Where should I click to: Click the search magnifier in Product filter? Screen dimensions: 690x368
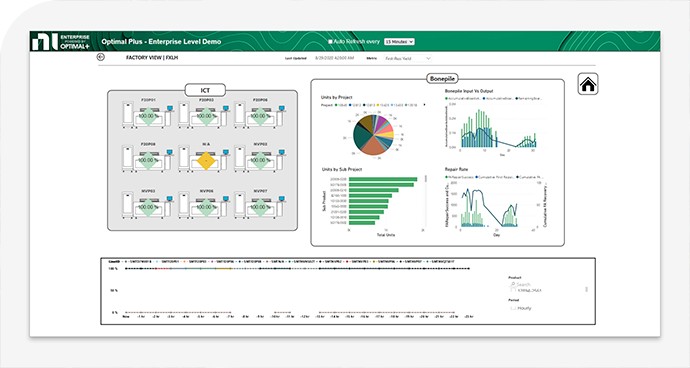(x=513, y=284)
